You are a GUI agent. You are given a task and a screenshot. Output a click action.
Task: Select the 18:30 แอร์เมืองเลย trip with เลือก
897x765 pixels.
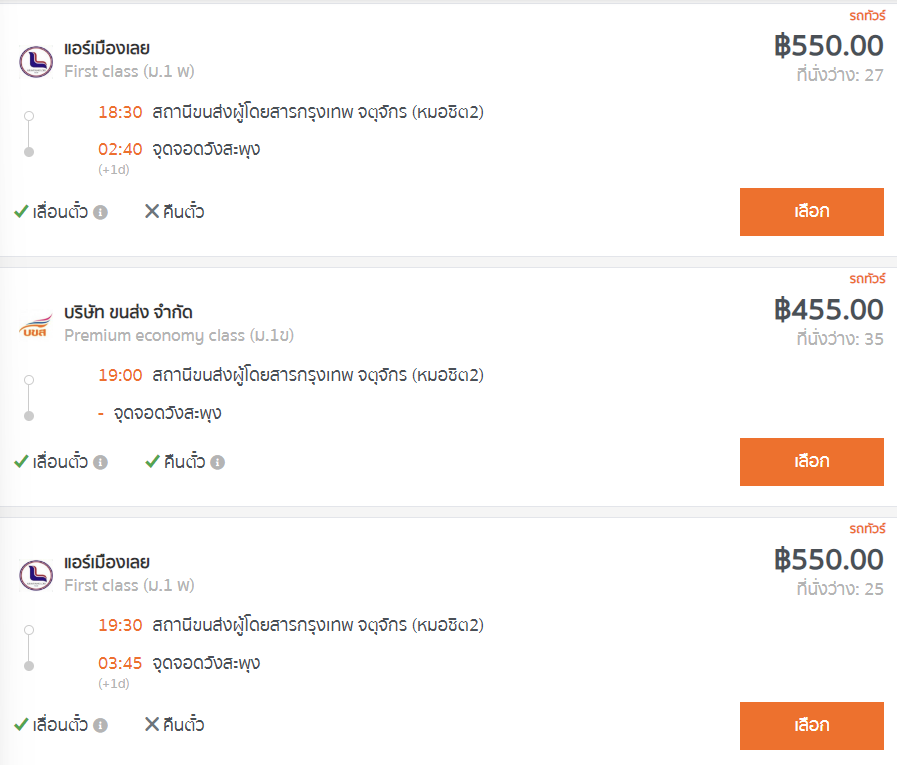pos(811,212)
